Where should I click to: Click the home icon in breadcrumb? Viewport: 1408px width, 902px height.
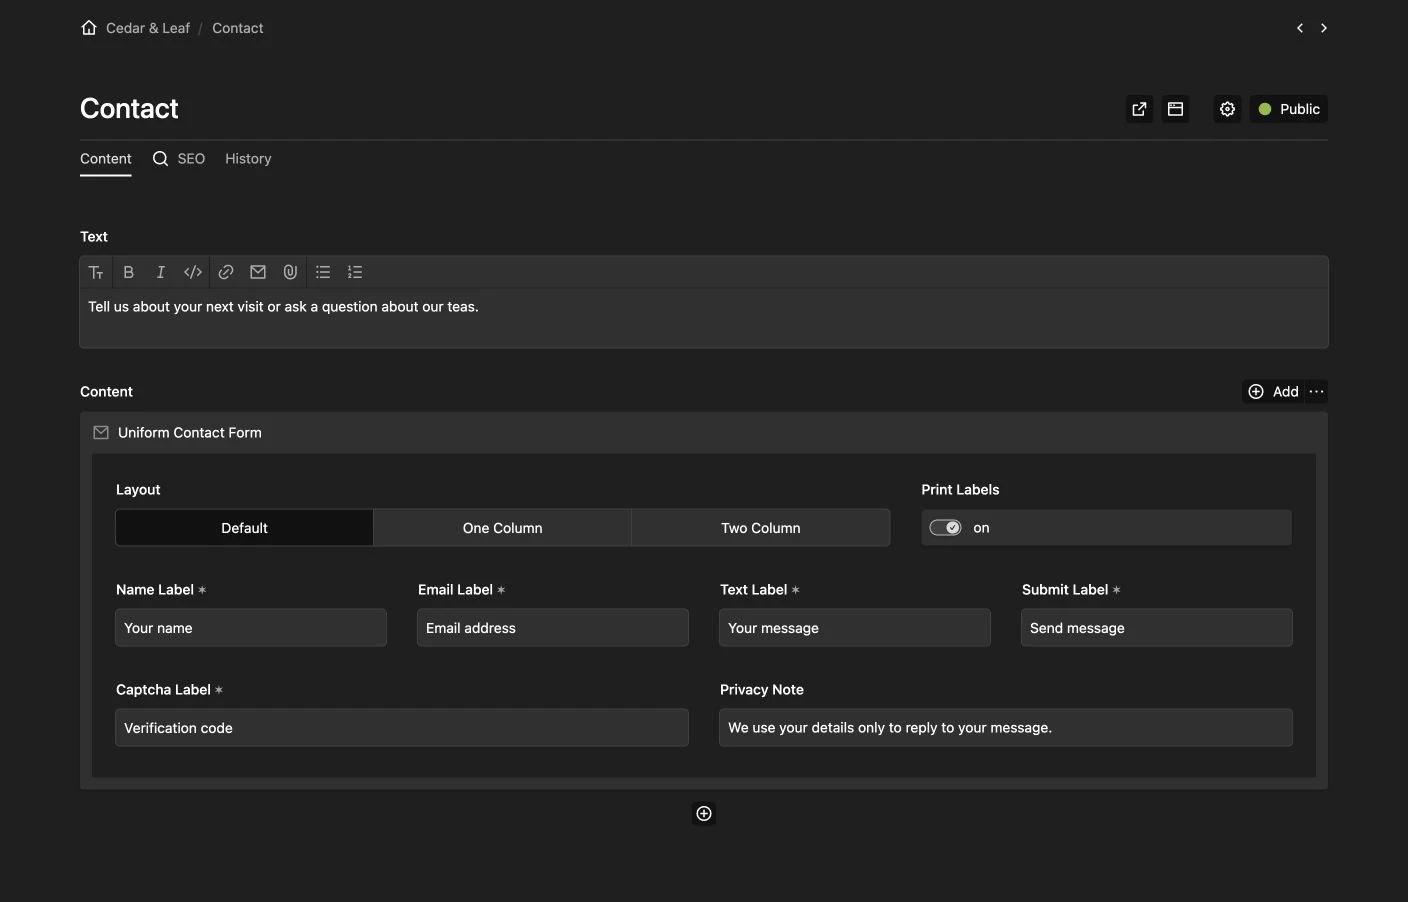tap(89, 28)
